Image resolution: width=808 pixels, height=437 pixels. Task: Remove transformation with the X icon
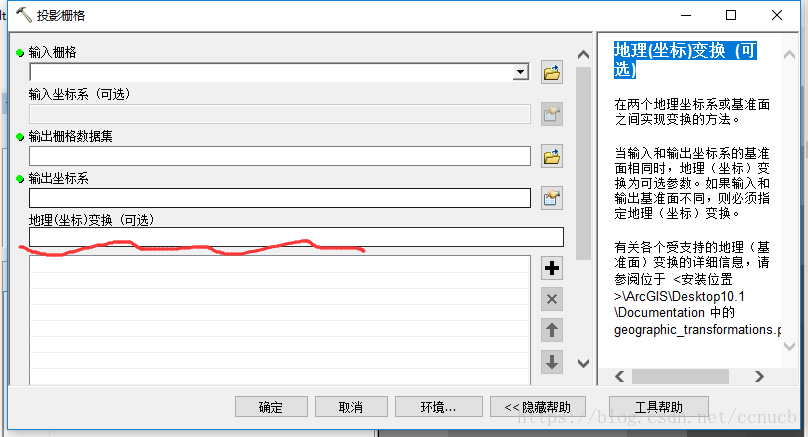(x=551, y=299)
